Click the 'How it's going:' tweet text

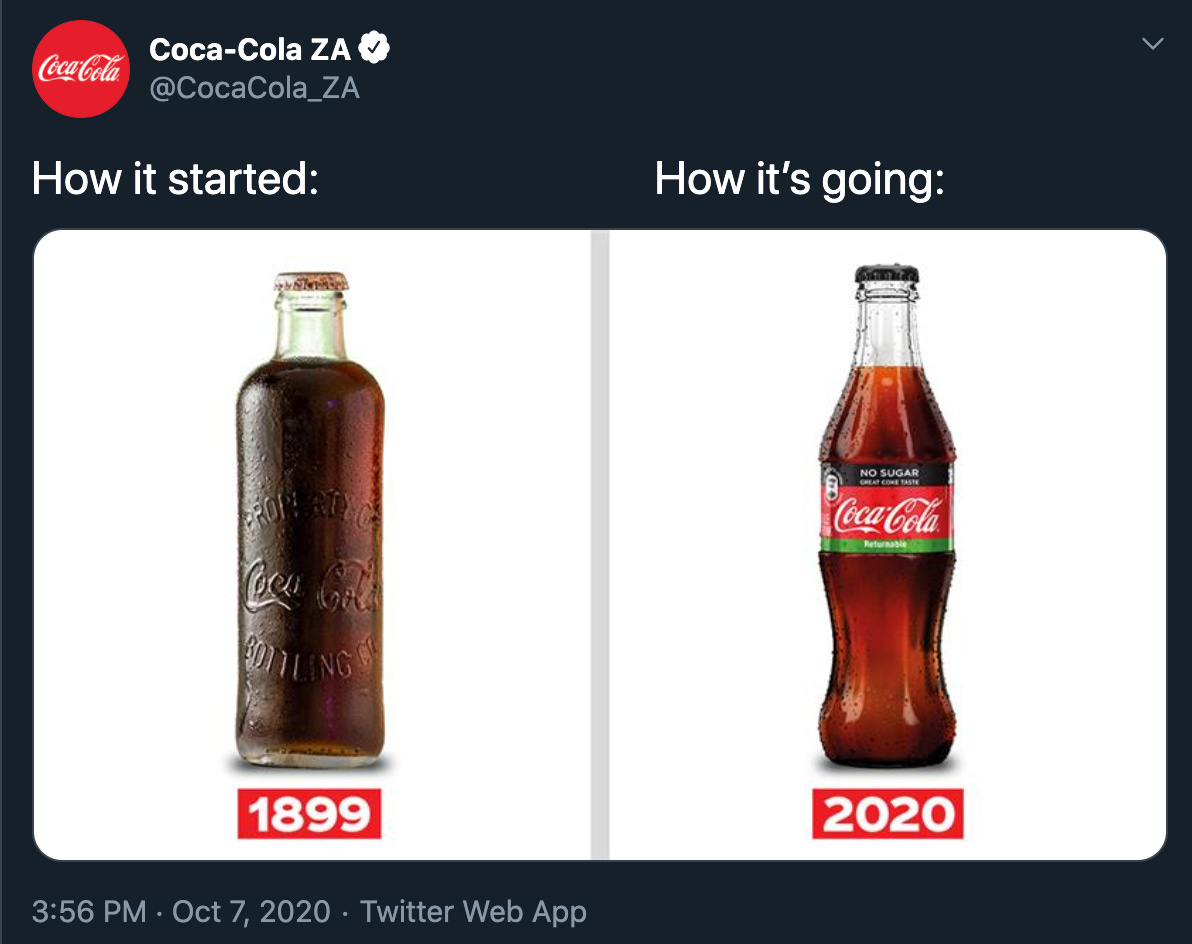pos(799,179)
